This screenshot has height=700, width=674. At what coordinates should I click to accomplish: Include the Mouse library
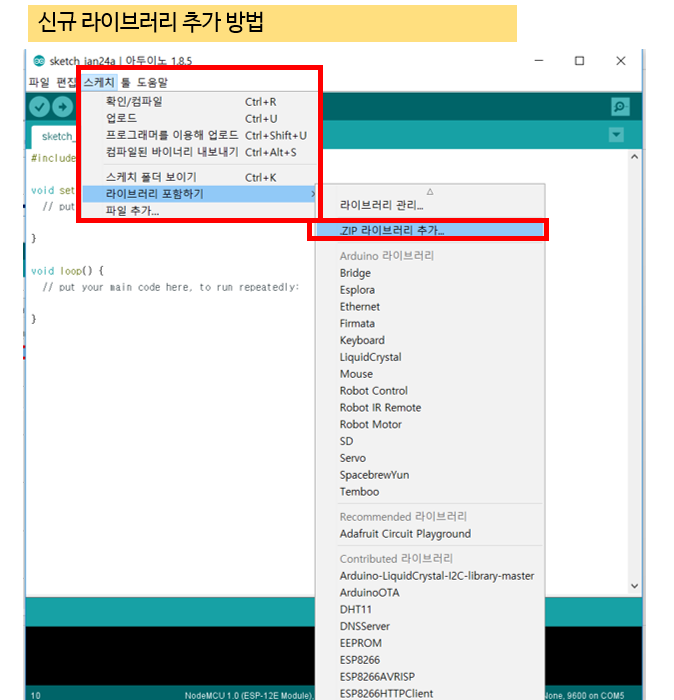[x=430, y=374]
